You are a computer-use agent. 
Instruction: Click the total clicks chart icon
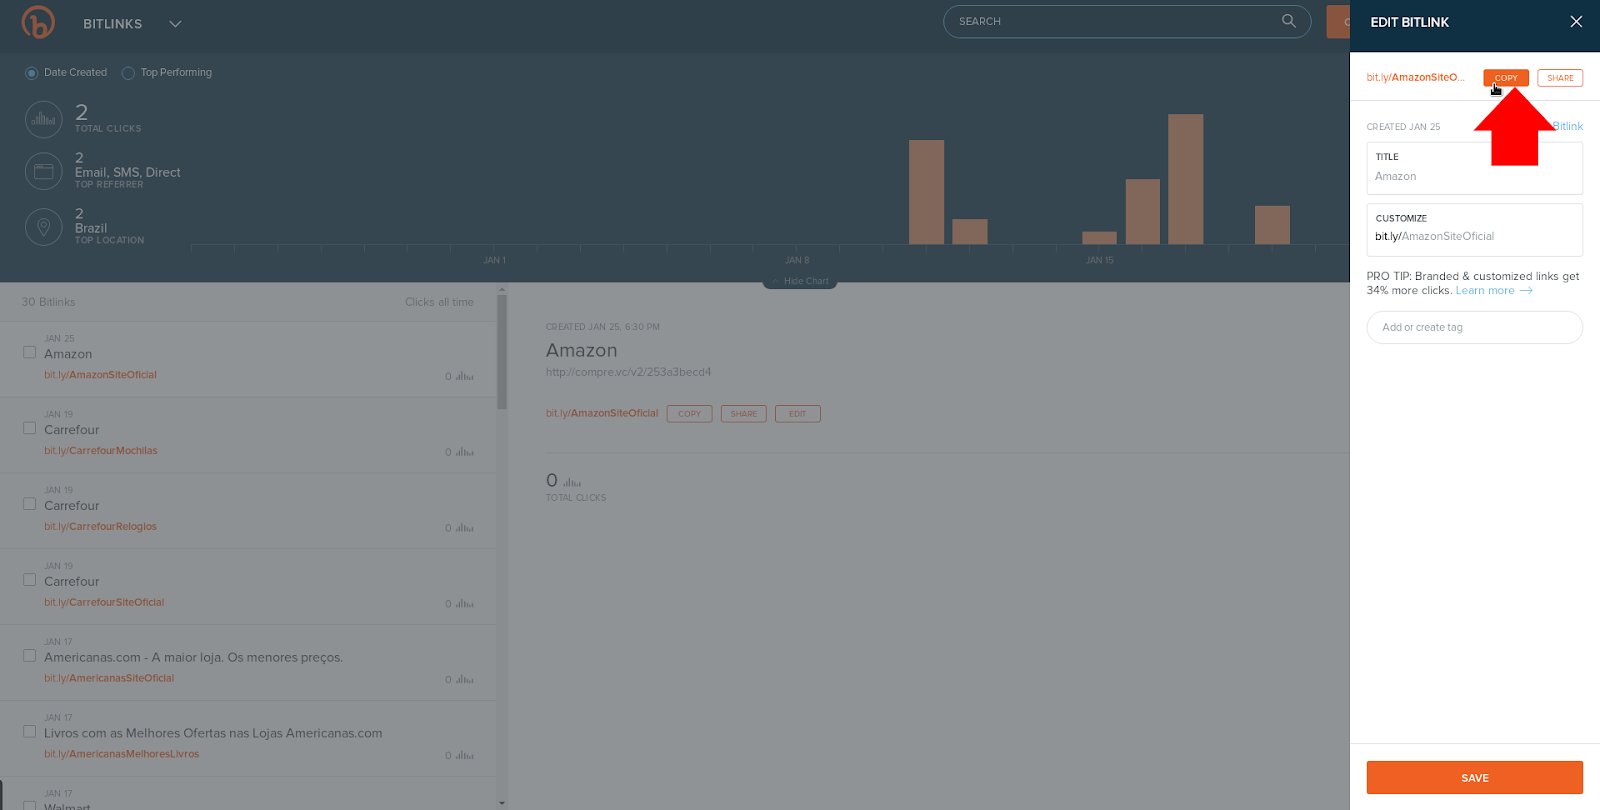coord(43,120)
